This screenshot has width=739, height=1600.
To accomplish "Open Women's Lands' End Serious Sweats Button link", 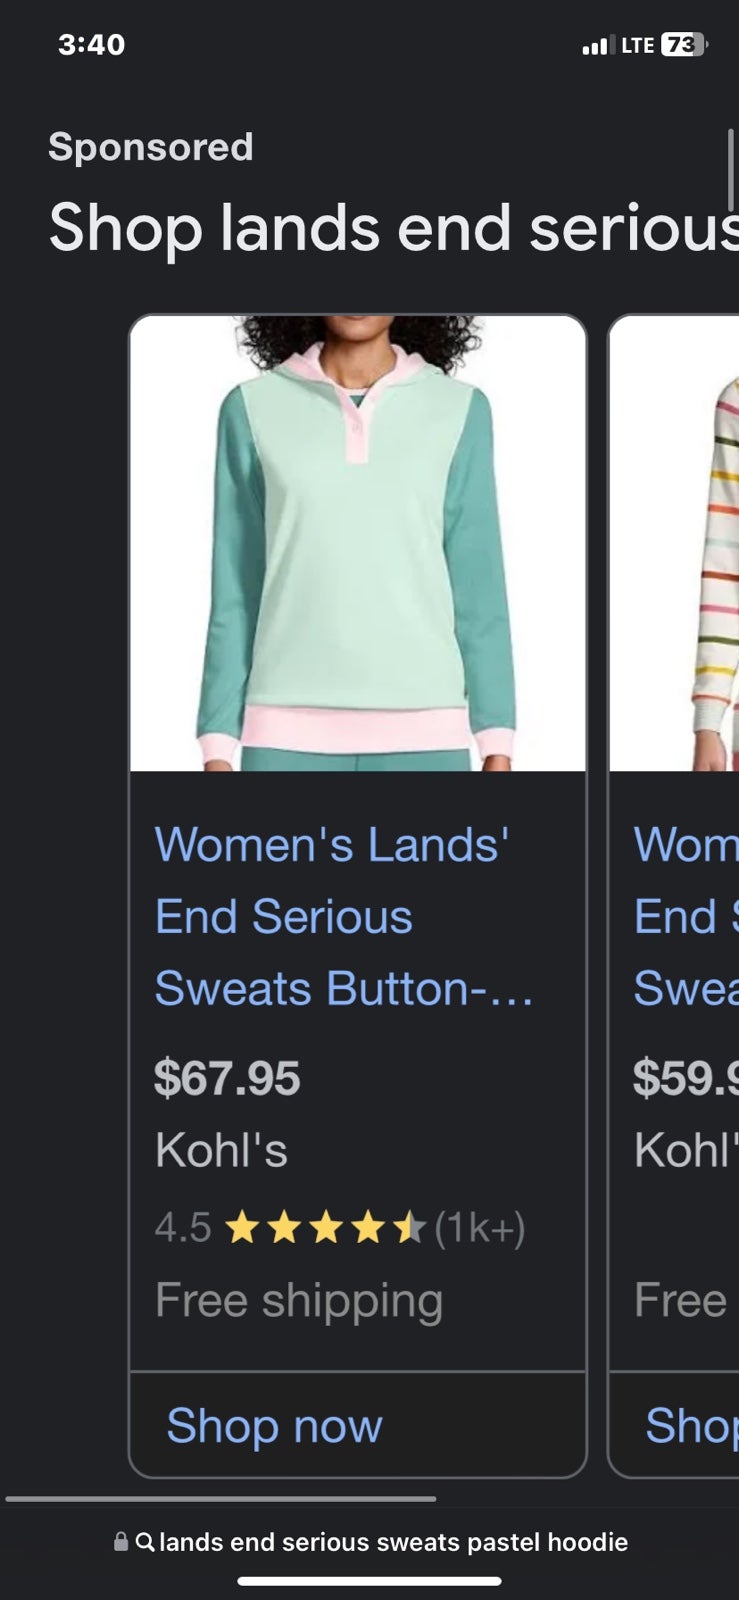I will [344, 916].
